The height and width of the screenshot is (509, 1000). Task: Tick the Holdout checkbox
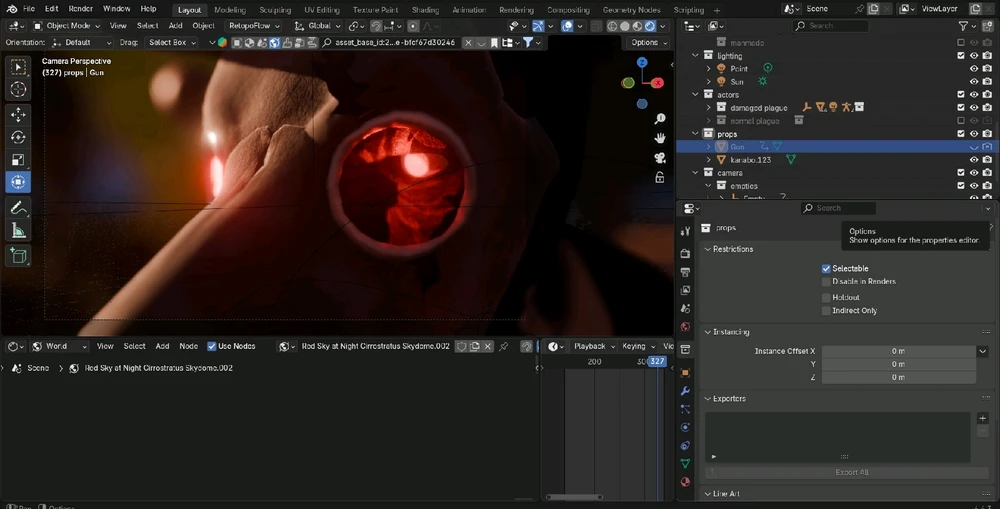click(826, 297)
